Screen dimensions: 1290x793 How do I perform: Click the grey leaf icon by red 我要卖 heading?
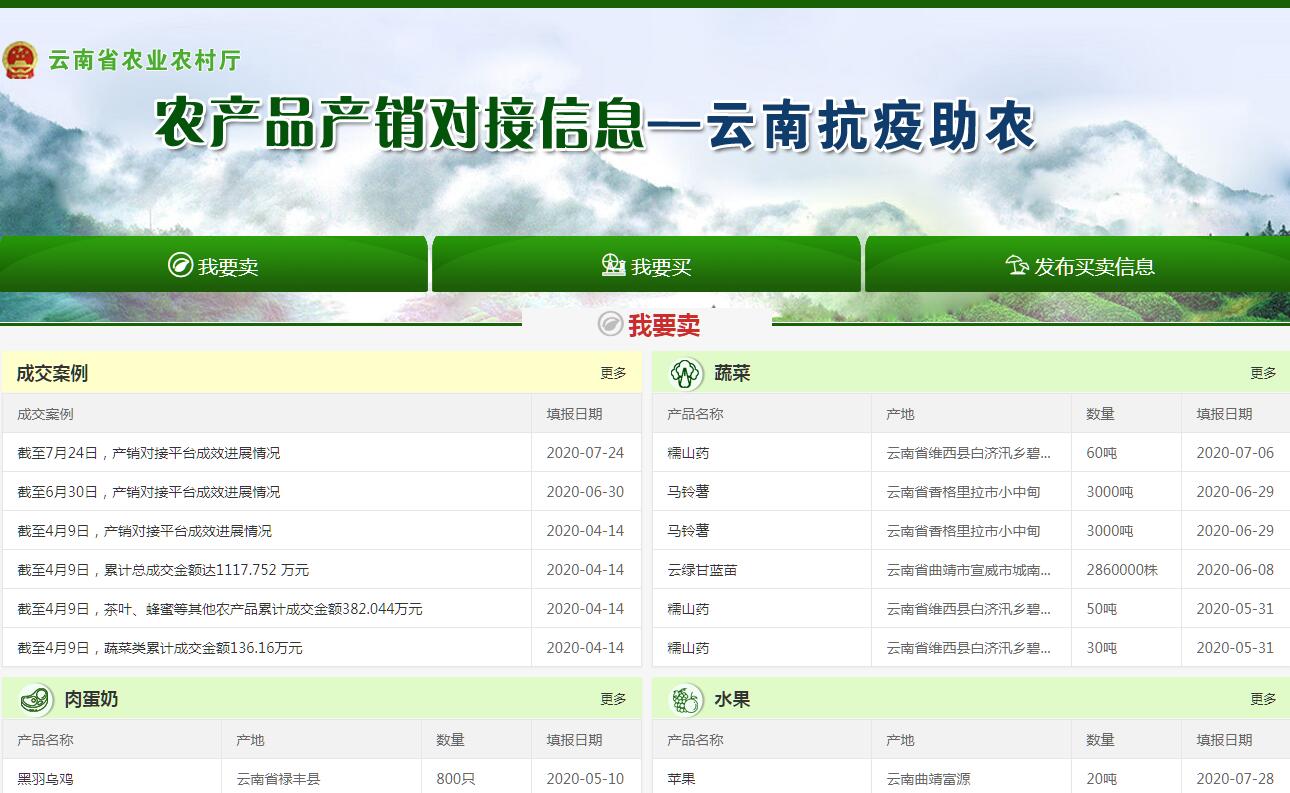610,324
